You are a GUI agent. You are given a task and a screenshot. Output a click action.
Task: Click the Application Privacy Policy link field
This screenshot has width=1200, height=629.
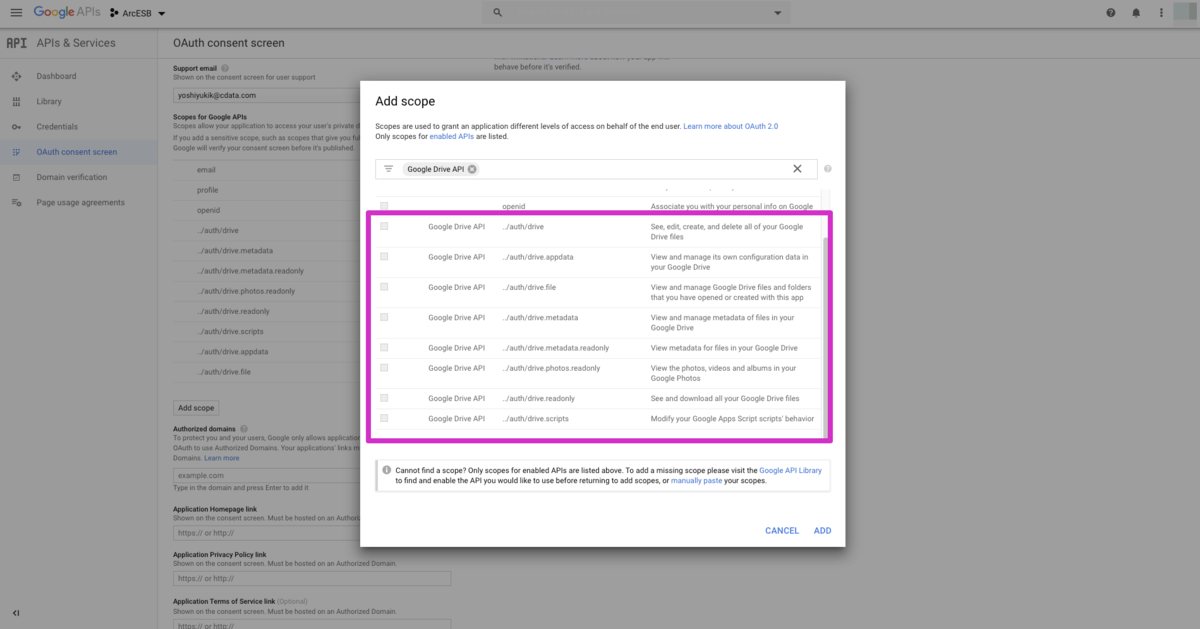coord(312,578)
